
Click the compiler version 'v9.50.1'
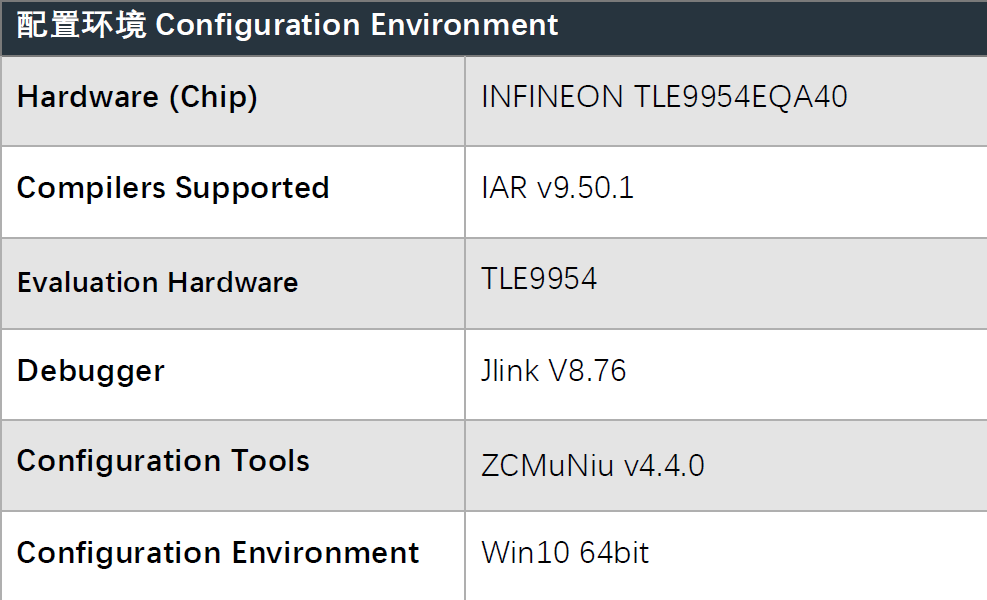[585, 188]
